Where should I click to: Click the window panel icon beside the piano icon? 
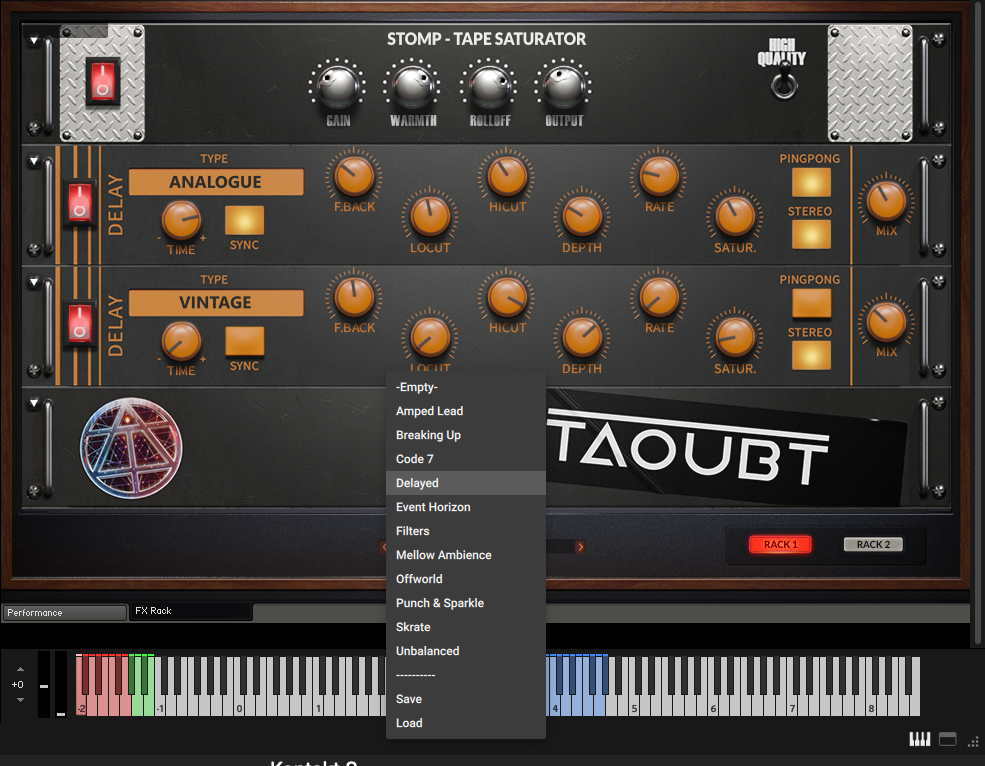pos(947,739)
